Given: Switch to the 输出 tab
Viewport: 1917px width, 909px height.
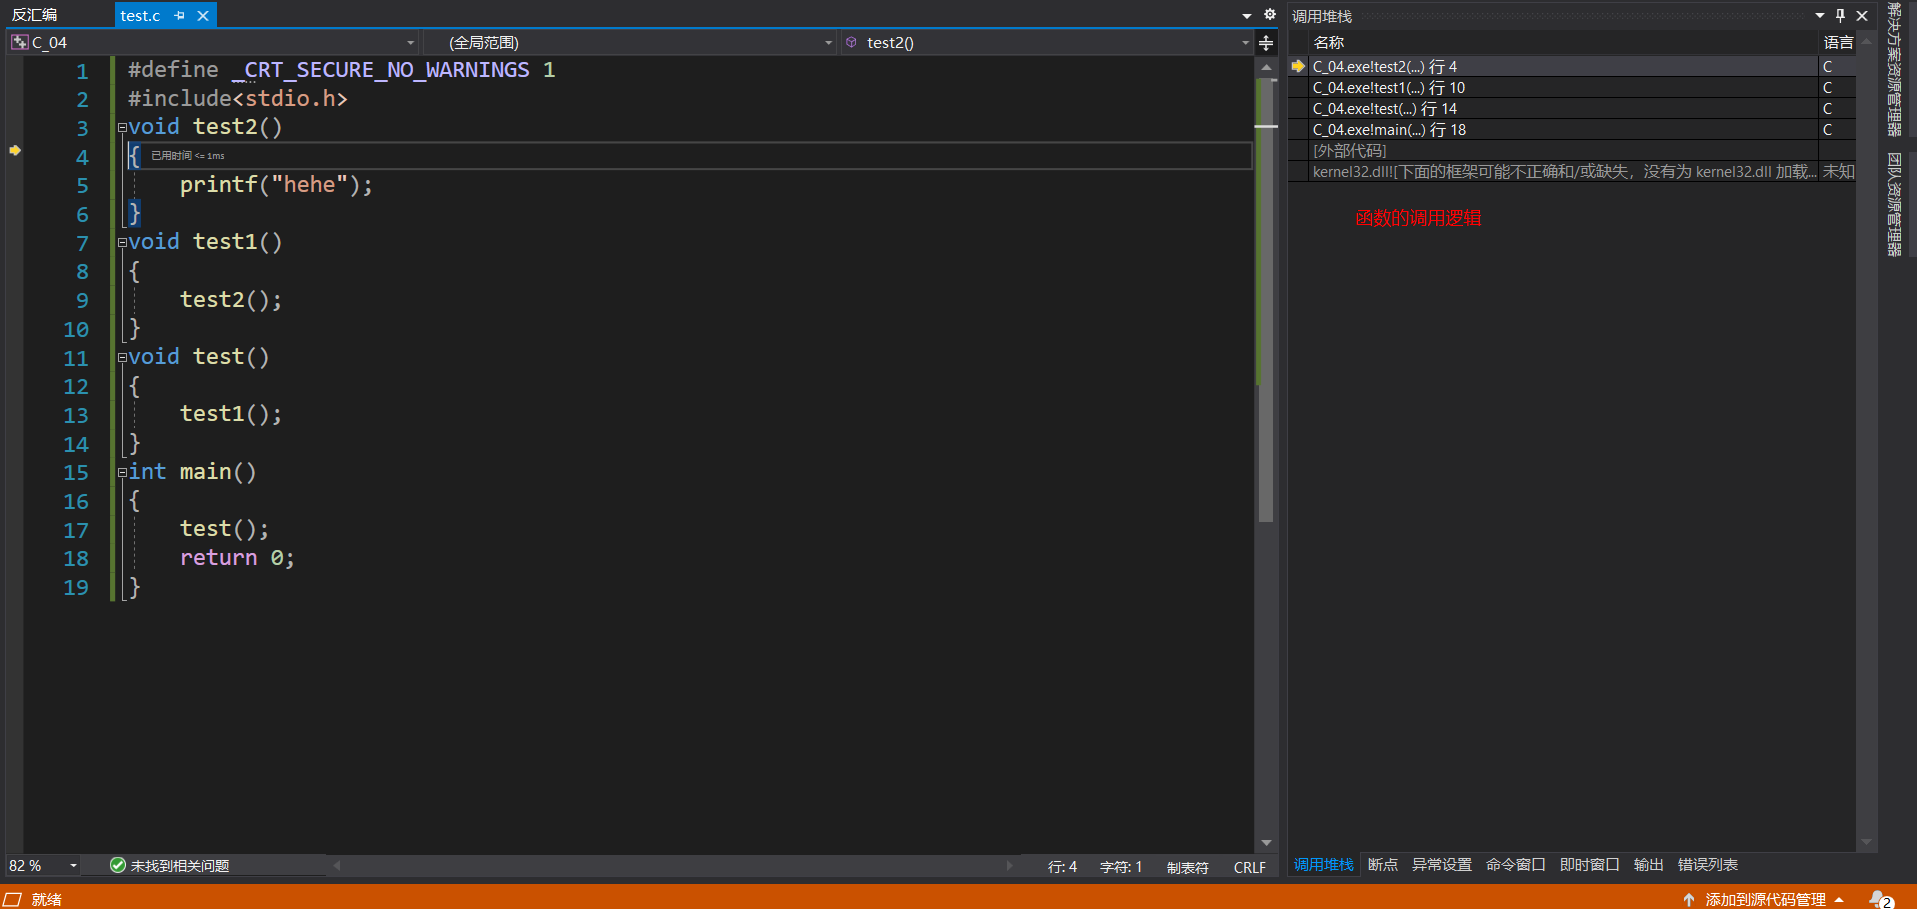Looking at the screenshot, I should [1649, 865].
